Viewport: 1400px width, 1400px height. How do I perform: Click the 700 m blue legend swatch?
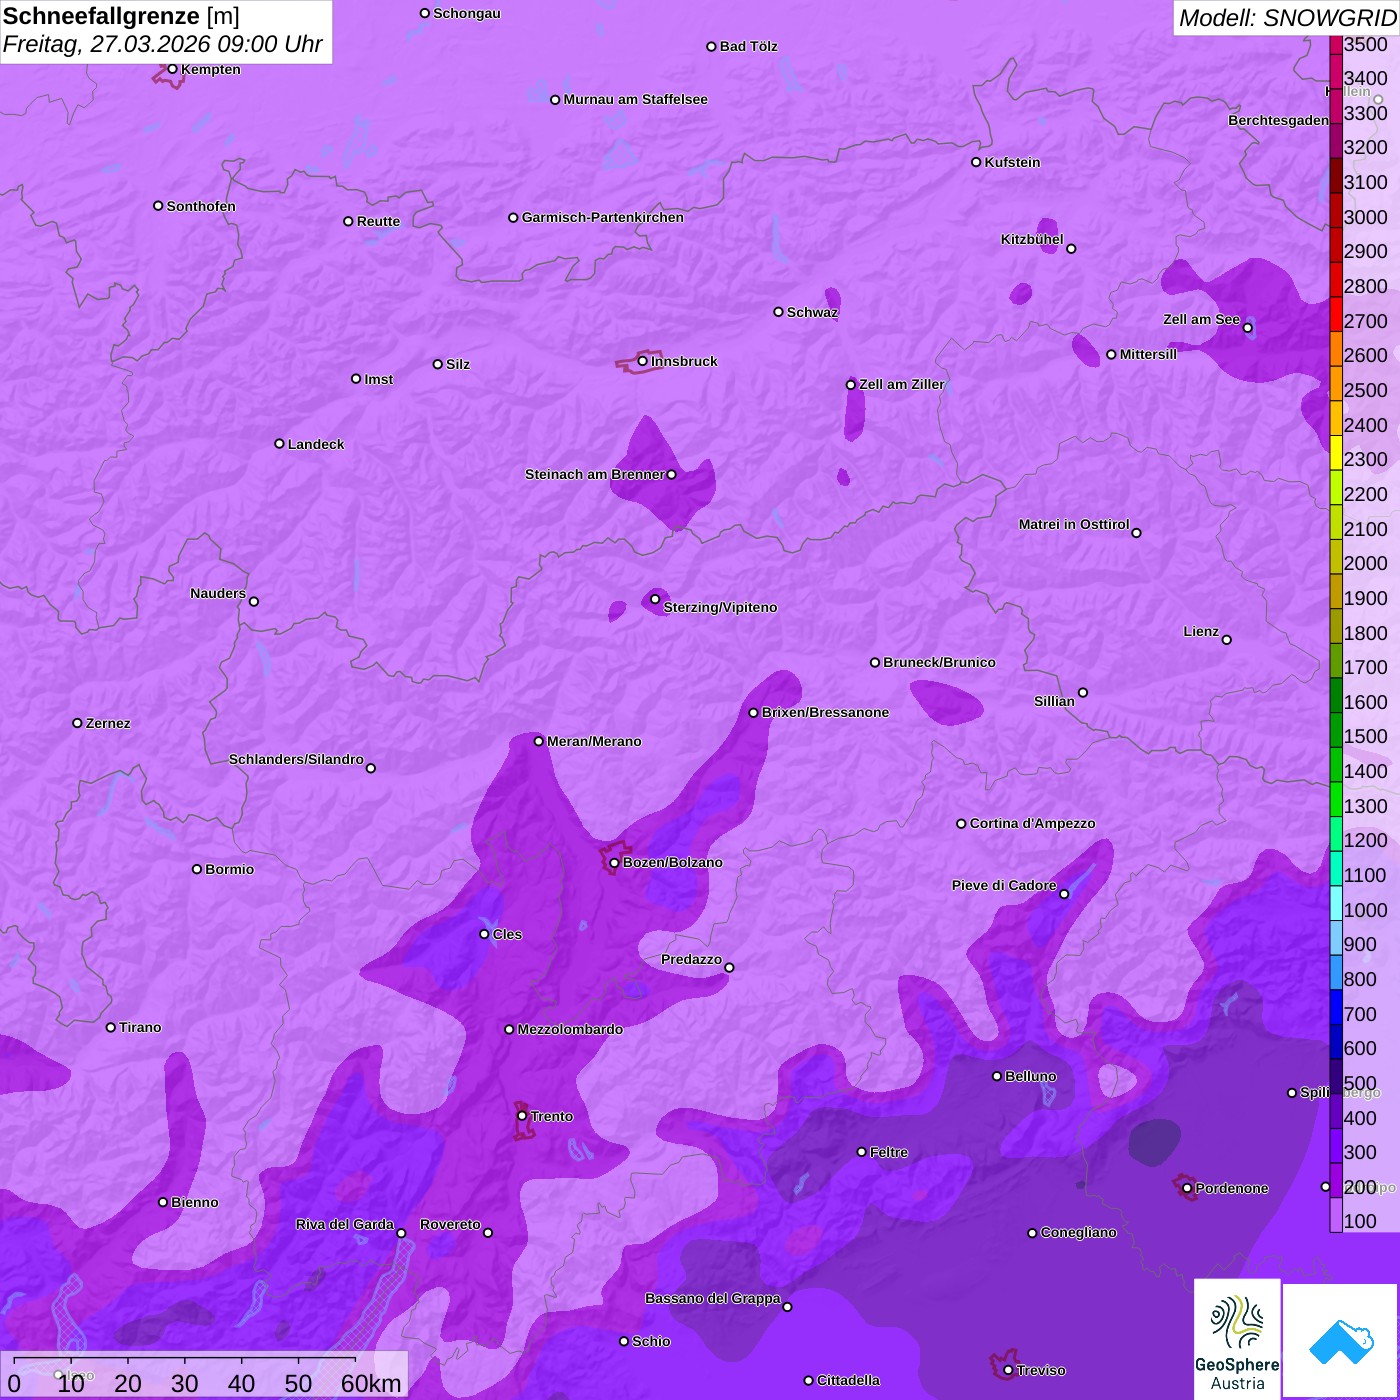click(x=1336, y=1007)
